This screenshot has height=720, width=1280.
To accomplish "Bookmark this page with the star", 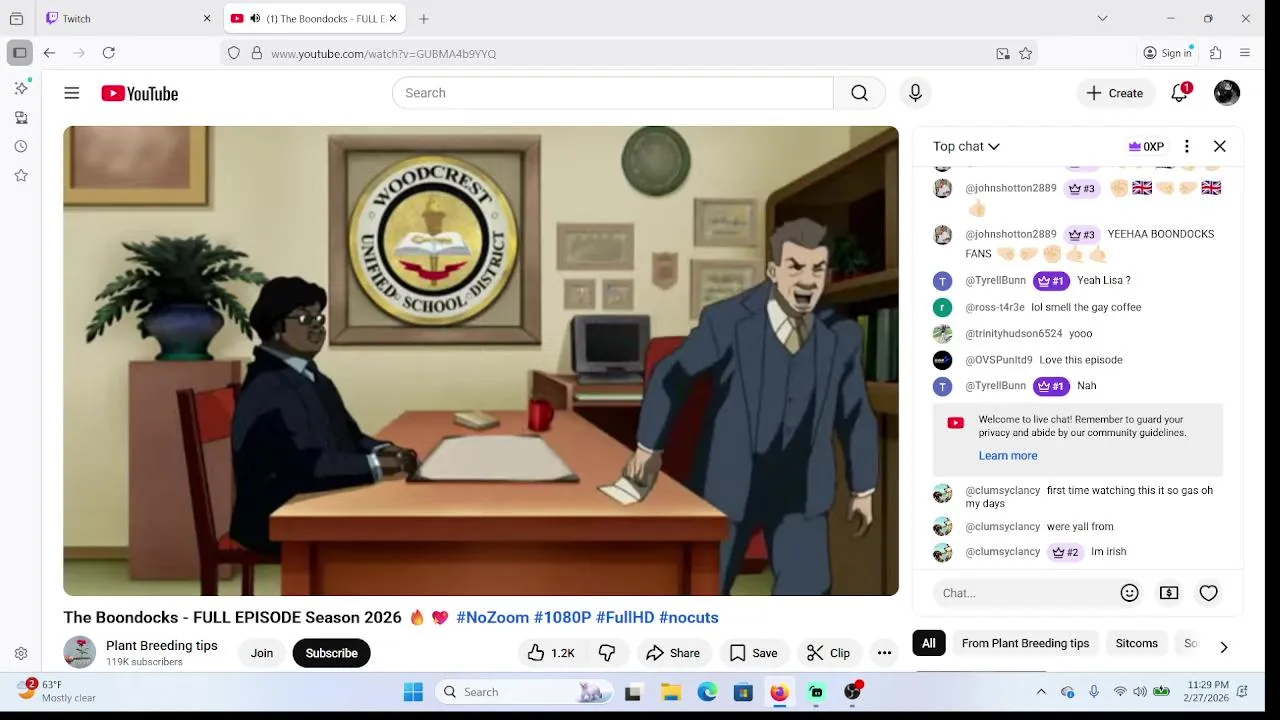I will click(x=1026, y=54).
